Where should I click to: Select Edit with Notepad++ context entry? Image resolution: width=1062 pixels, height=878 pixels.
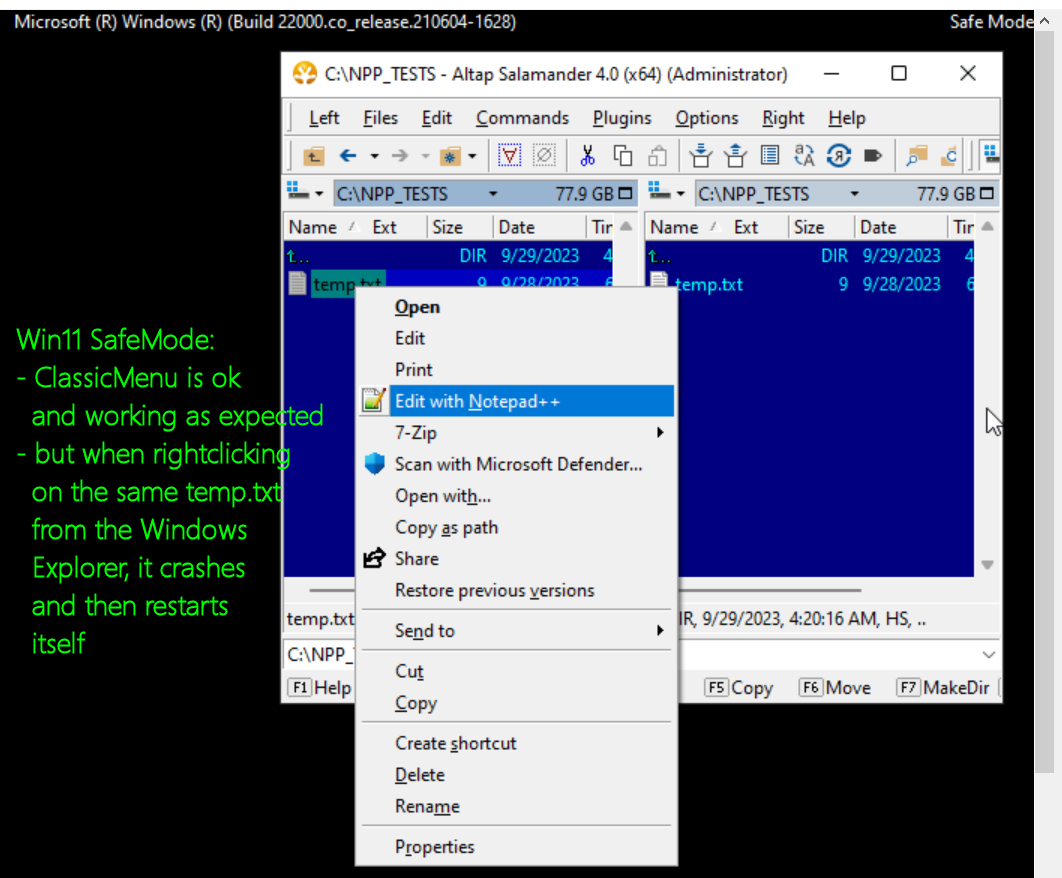516,401
